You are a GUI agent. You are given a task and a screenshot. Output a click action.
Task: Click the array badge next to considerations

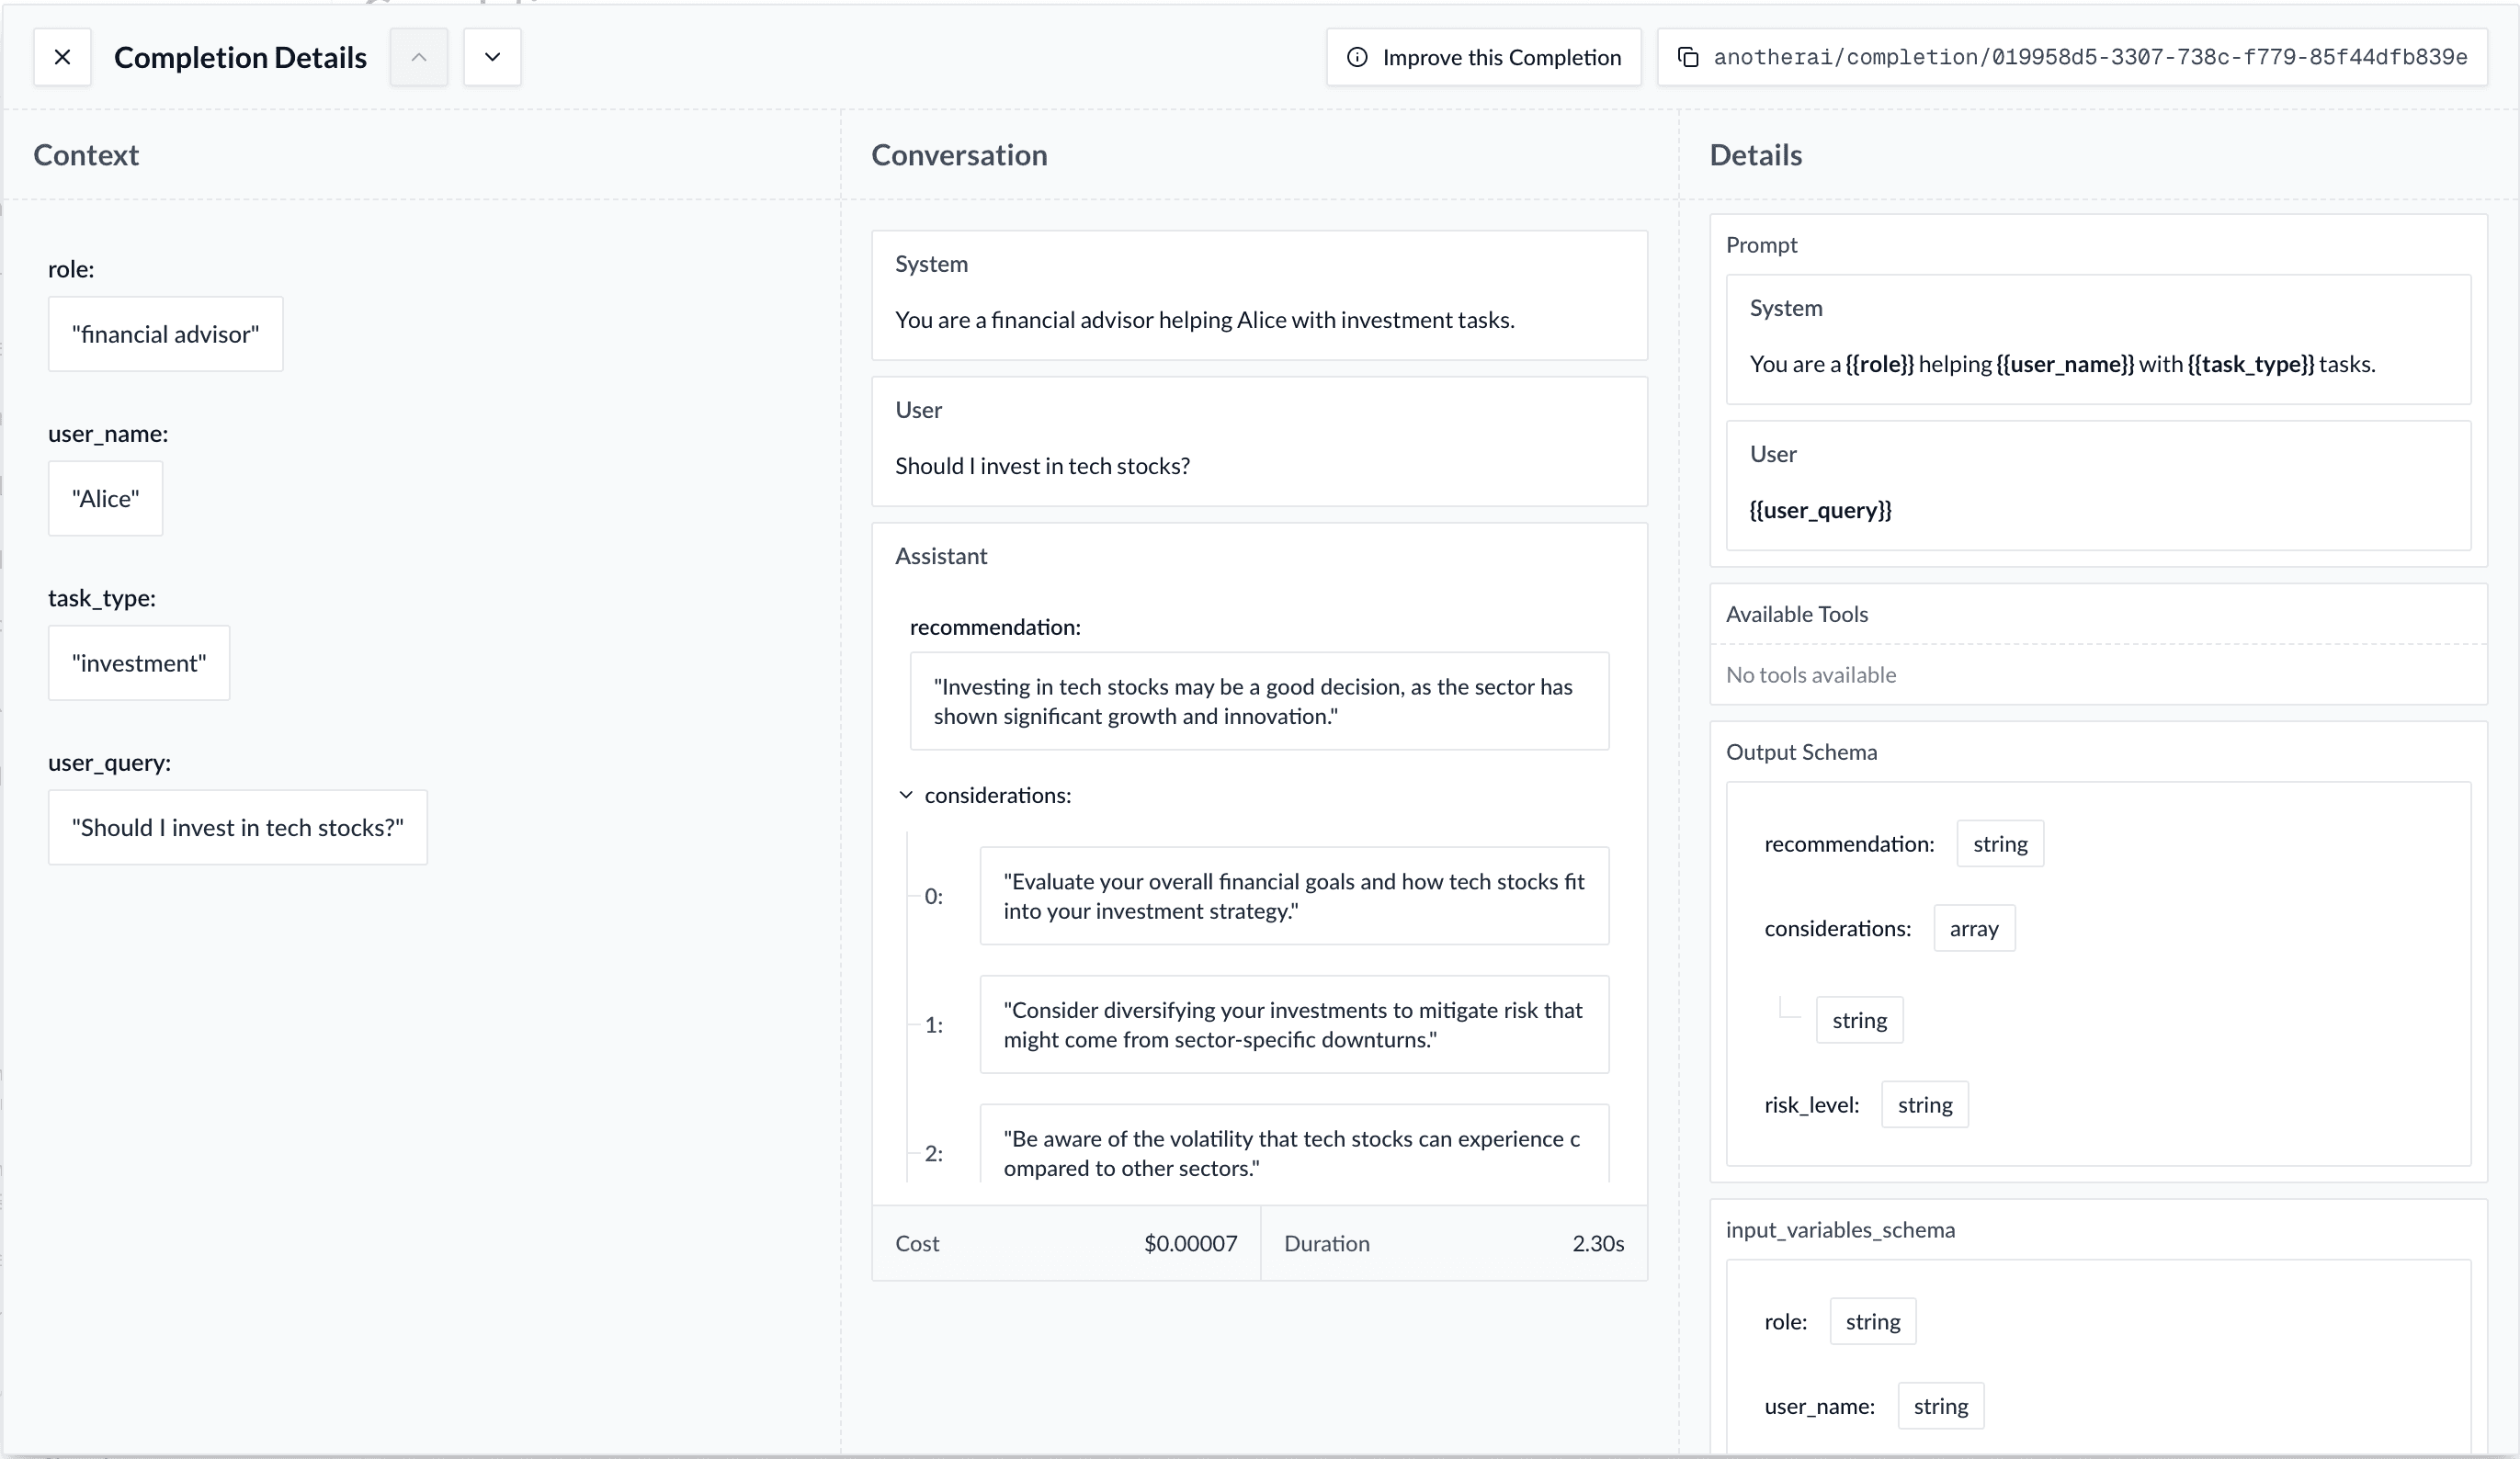pos(1974,928)
